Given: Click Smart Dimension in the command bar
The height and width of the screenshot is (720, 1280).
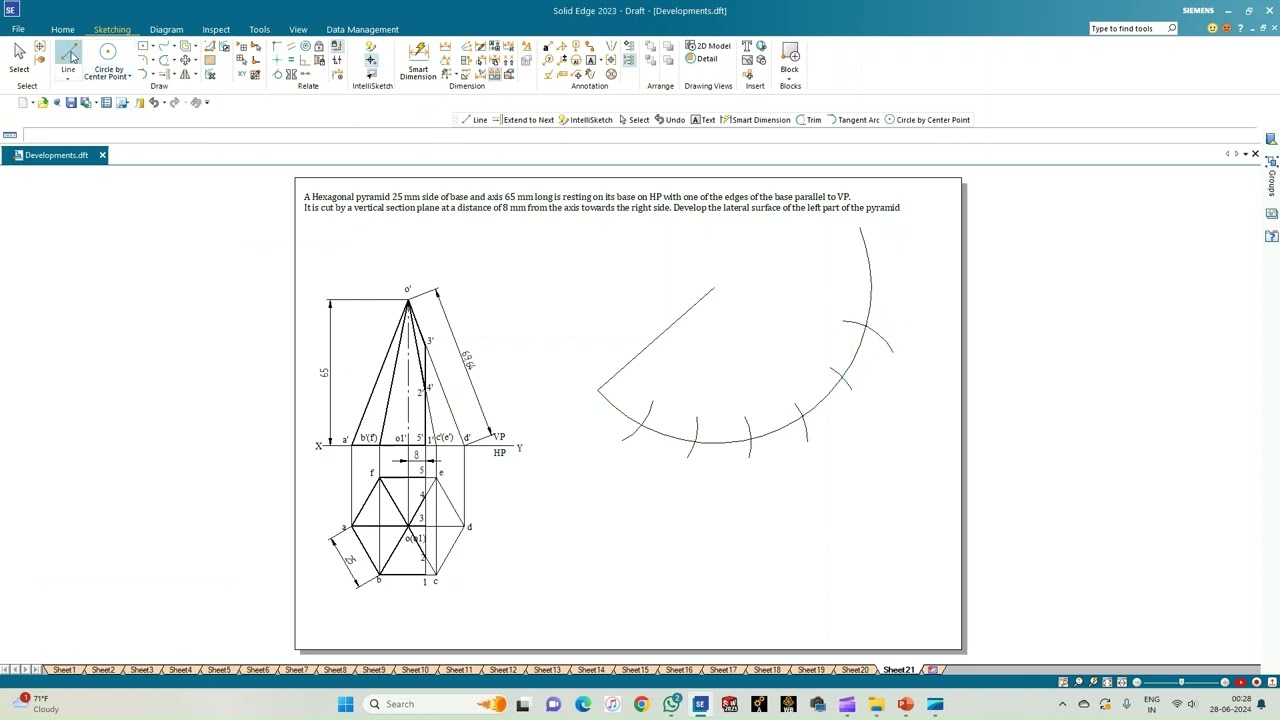Looking at the screenshot, I should [755, 120].
